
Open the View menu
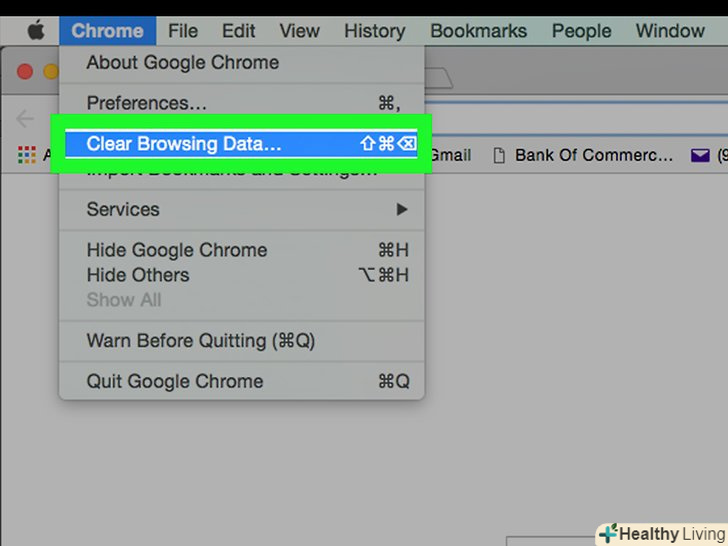click(299, 31)
